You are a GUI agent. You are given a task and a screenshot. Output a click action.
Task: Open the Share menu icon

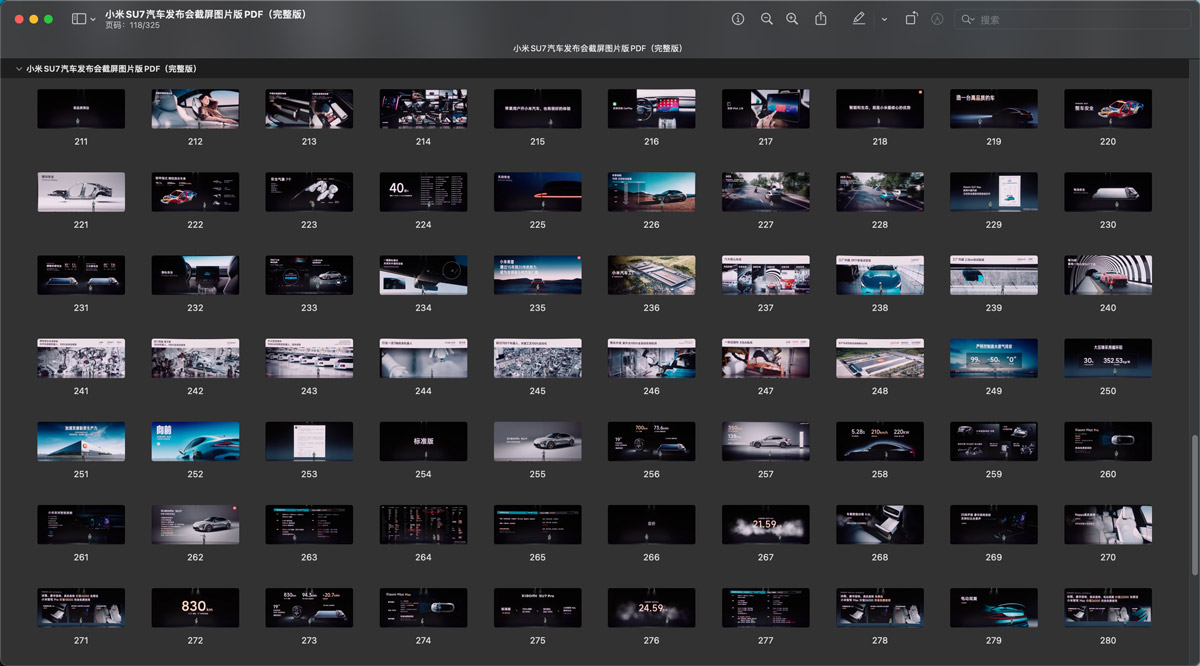point(821,19)
